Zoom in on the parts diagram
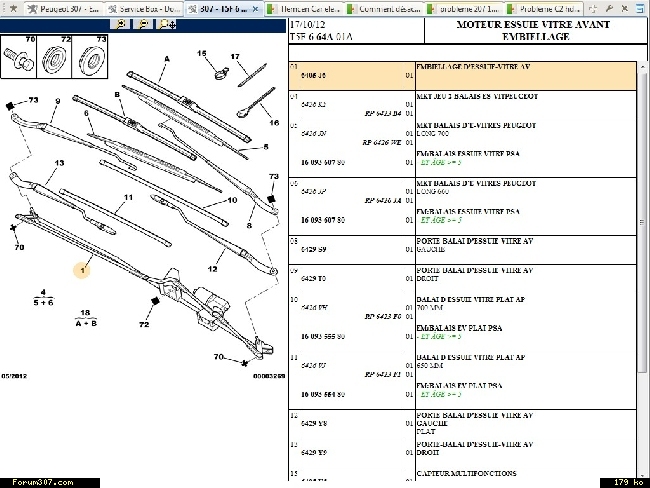The width and height of the screenshot is (650, 488). pyautogui.click(x=121, y=24)
